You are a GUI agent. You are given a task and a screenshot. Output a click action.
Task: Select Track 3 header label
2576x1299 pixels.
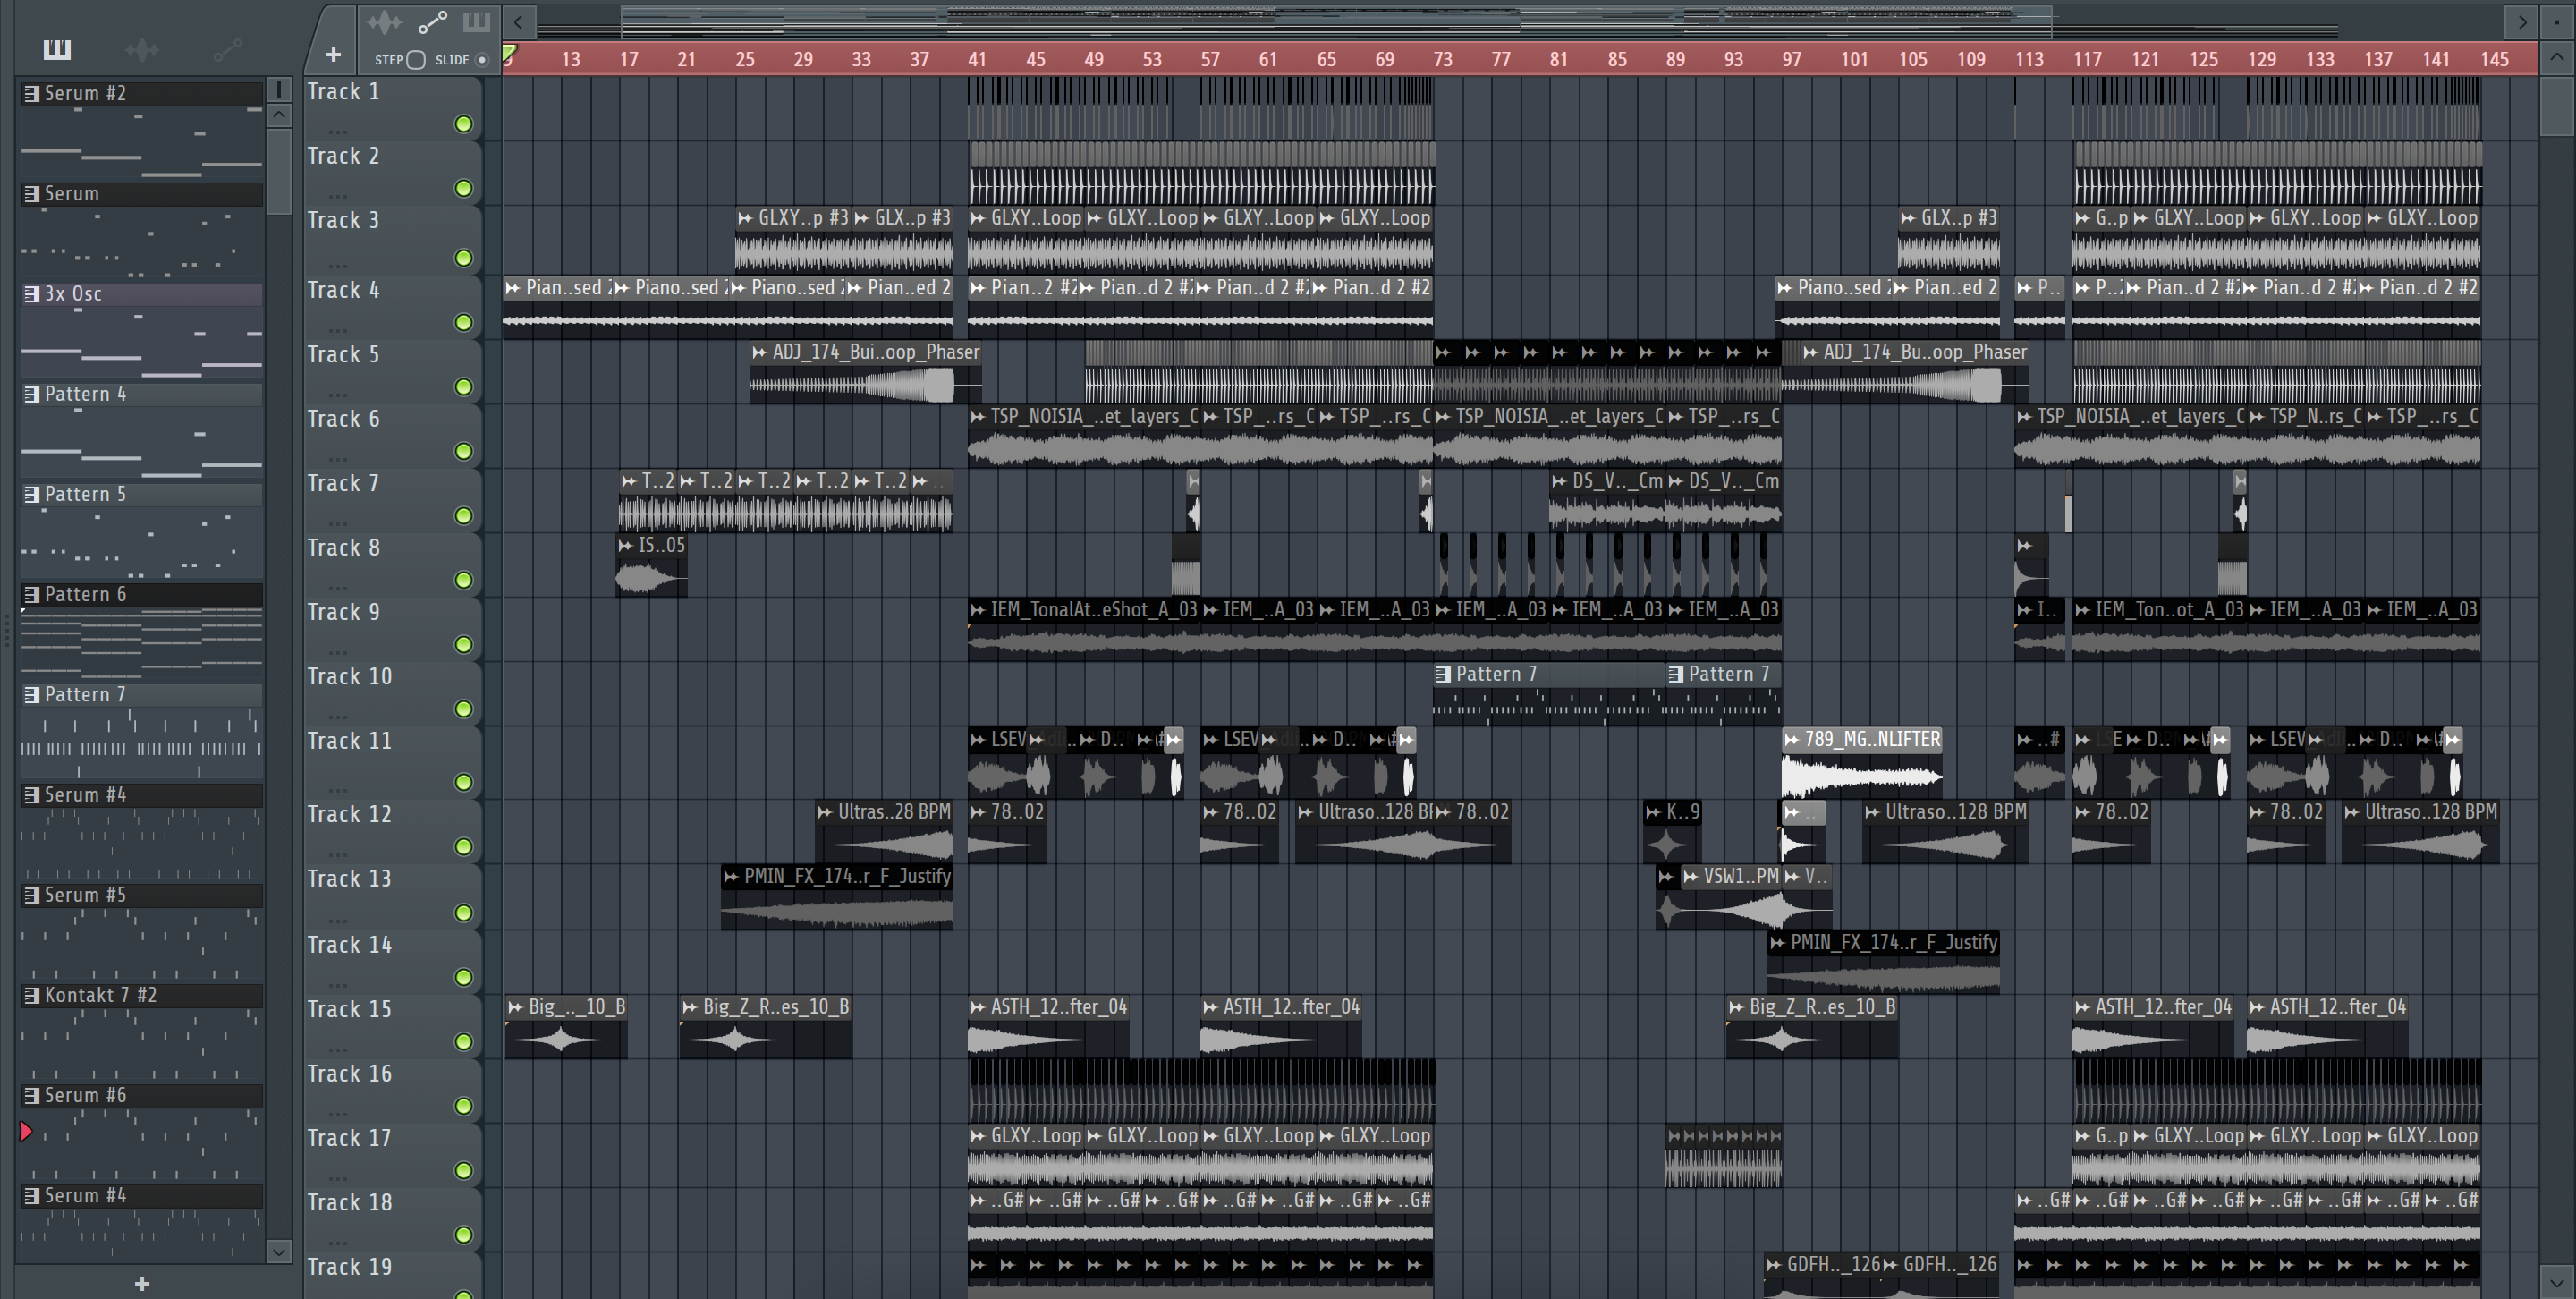(x=343, y=221)
